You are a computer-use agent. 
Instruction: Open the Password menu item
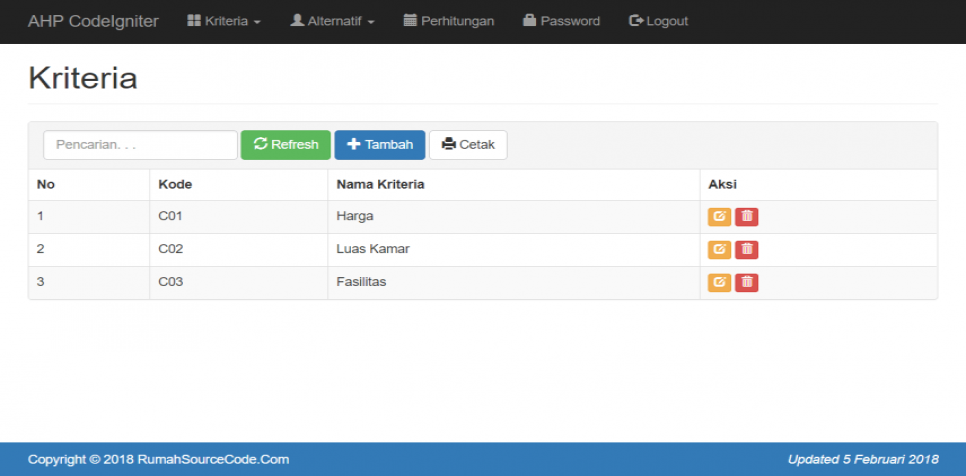tap(561, 21)
